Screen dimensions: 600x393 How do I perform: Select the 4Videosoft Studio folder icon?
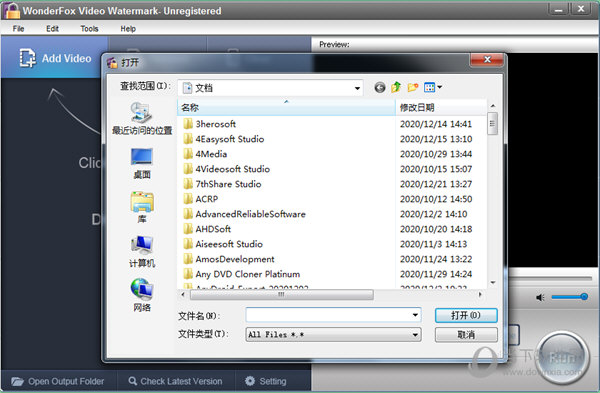(x=188, y=169)
